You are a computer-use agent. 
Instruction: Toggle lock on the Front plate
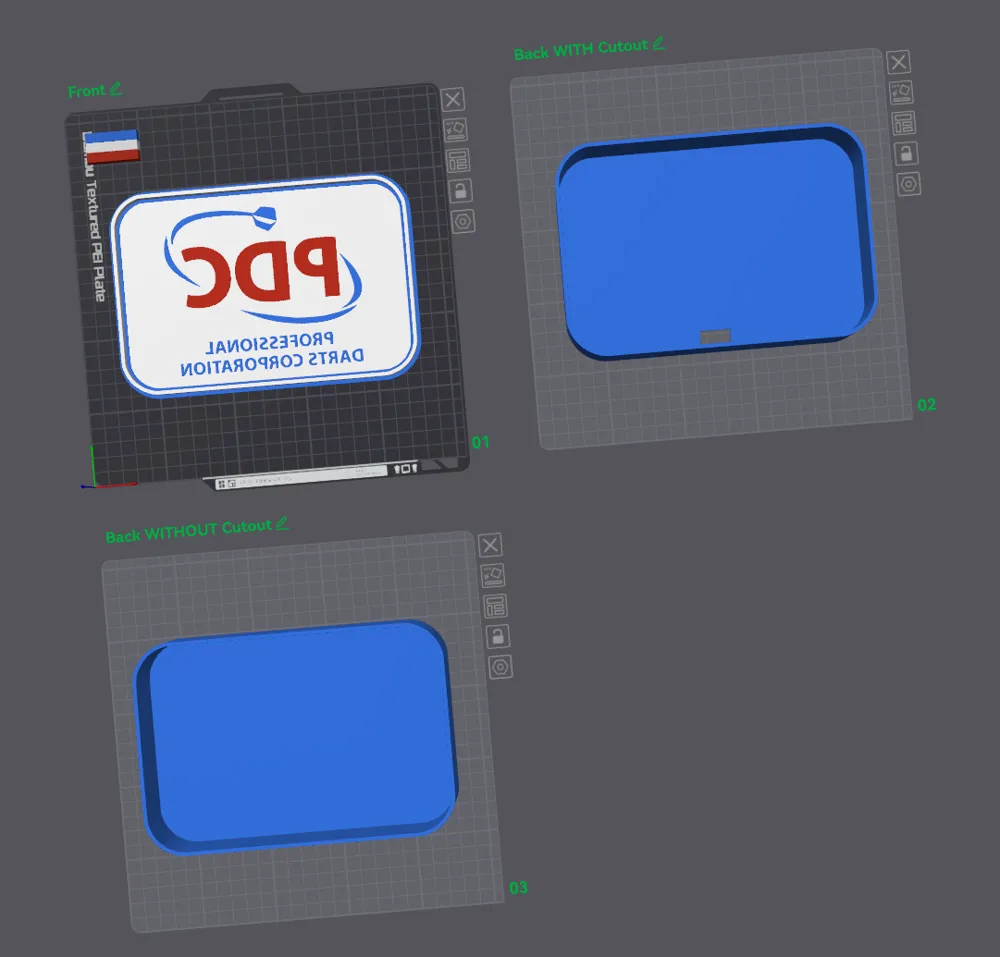[x=460, y=191]
